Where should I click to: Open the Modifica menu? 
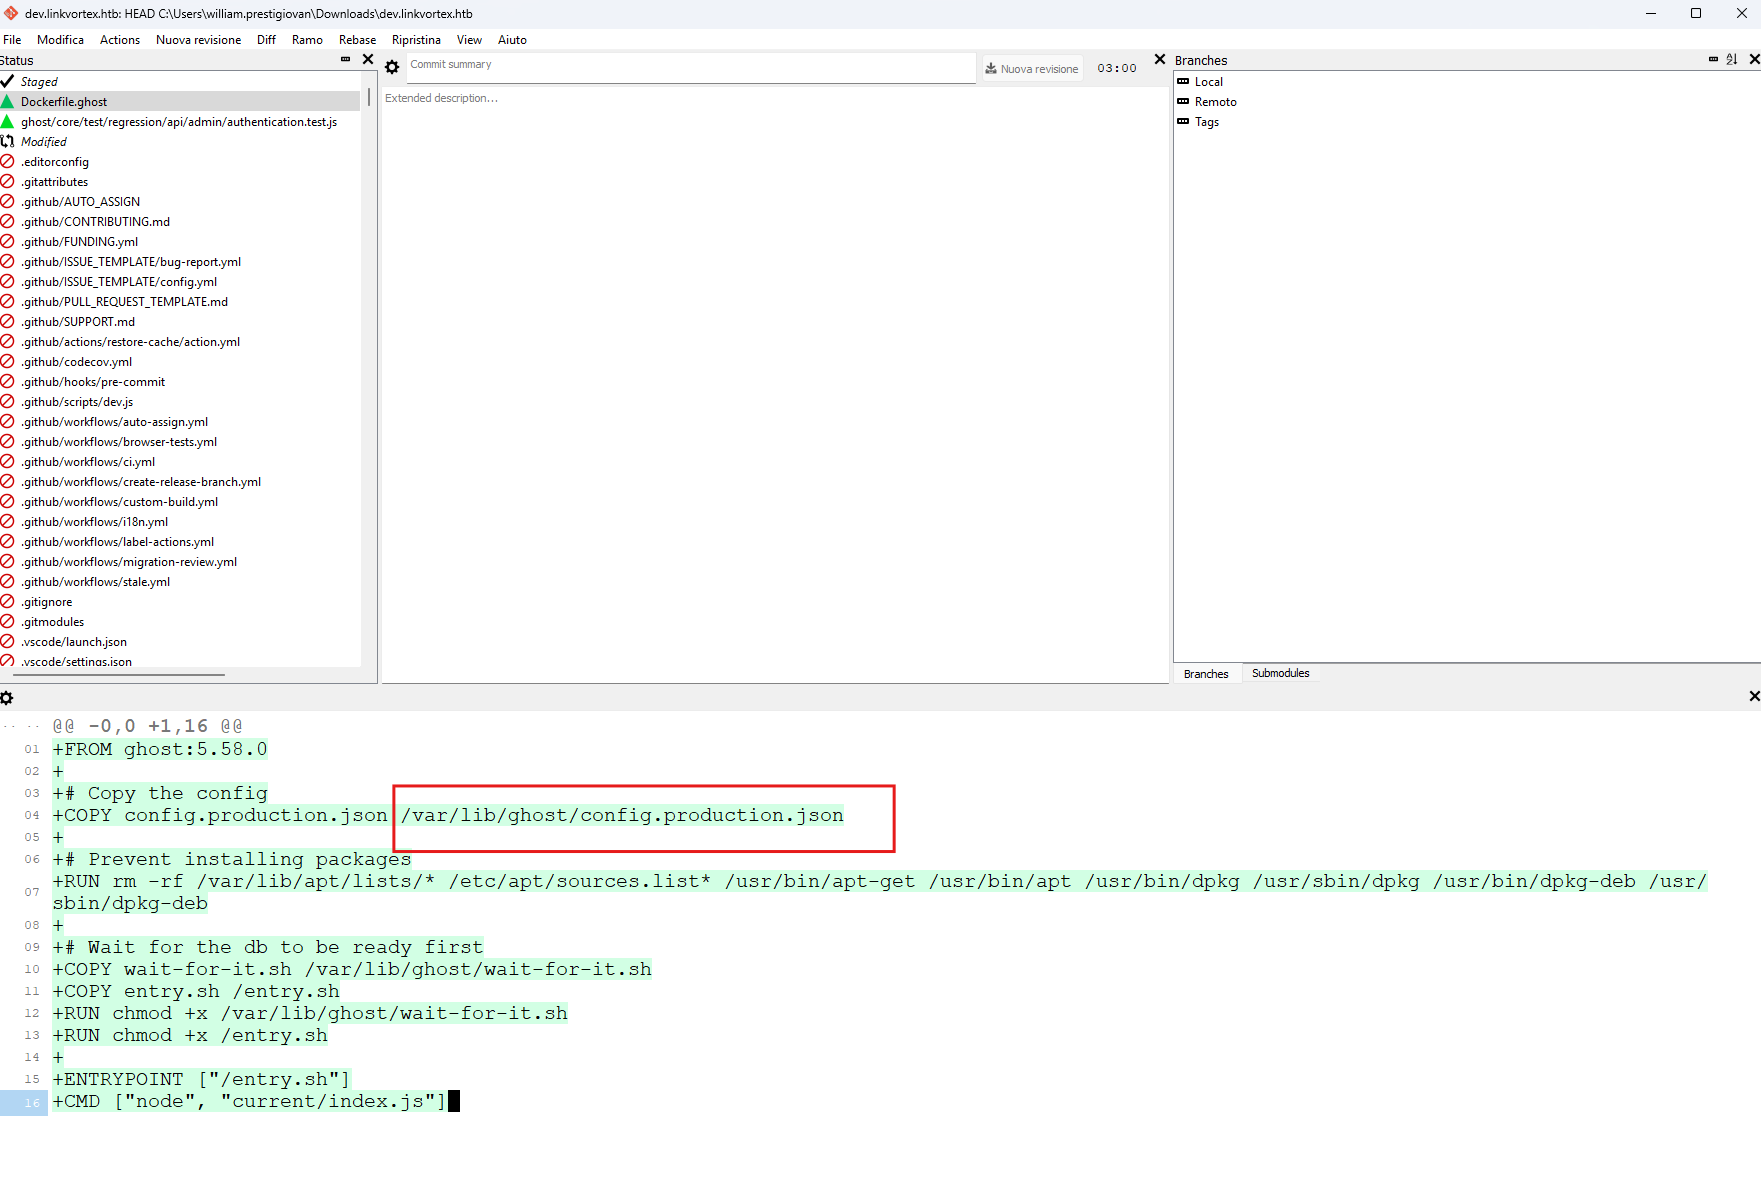click(60, 40)
